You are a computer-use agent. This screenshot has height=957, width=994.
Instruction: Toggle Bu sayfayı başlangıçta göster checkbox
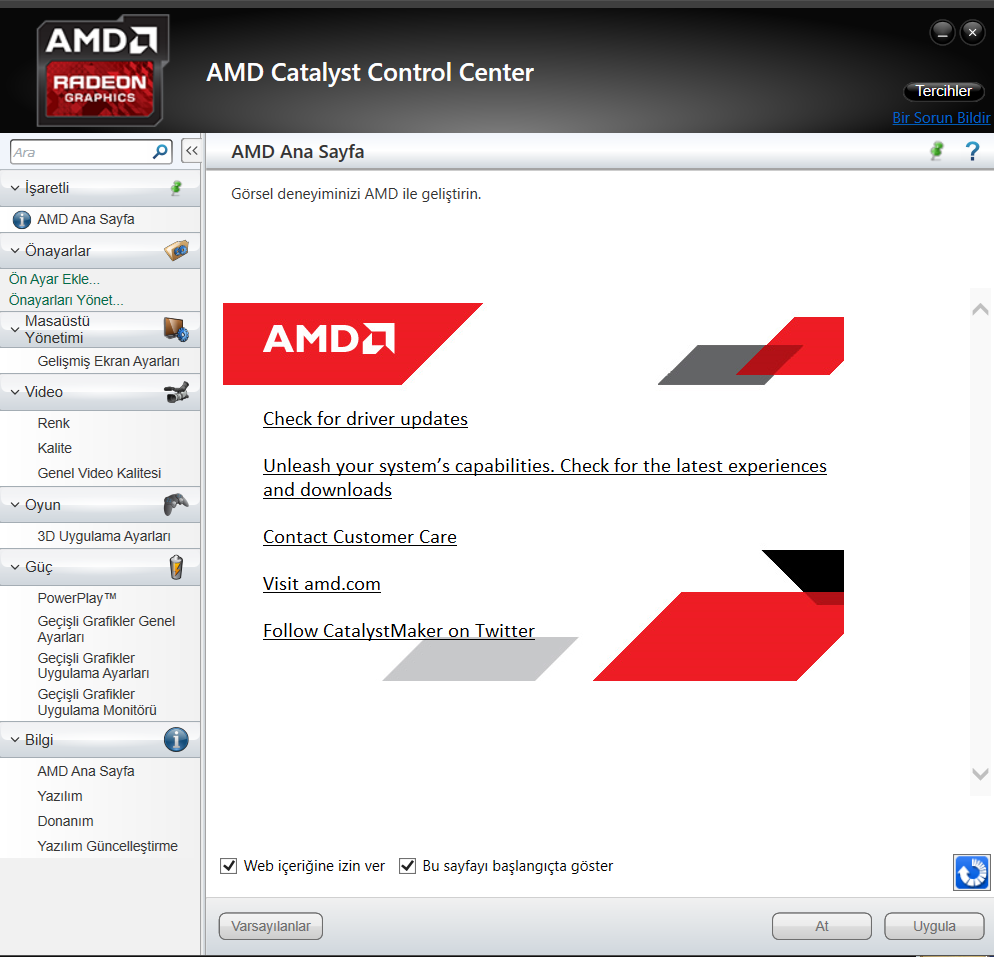pos(407,866)
